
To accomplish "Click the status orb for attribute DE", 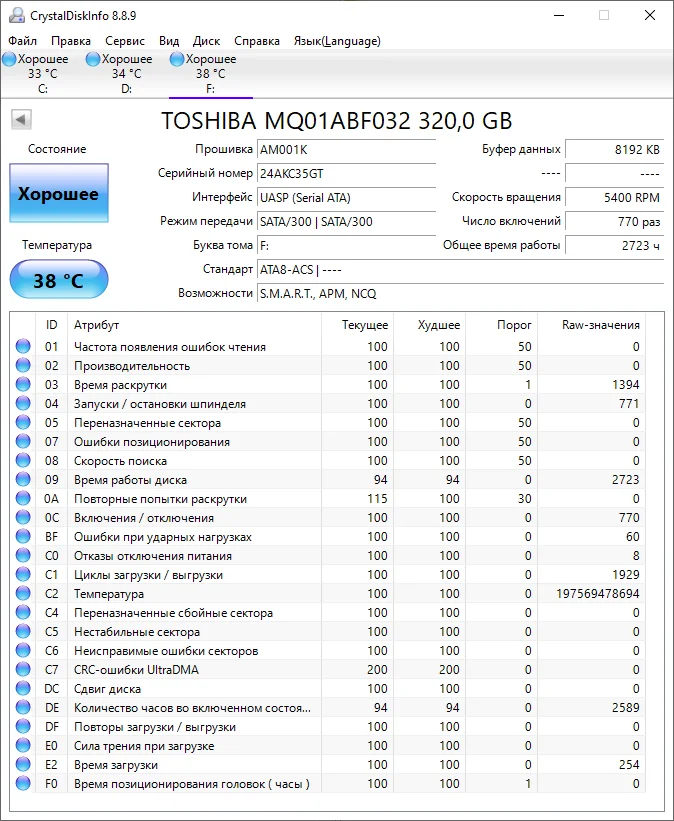I will click(23, 707).
